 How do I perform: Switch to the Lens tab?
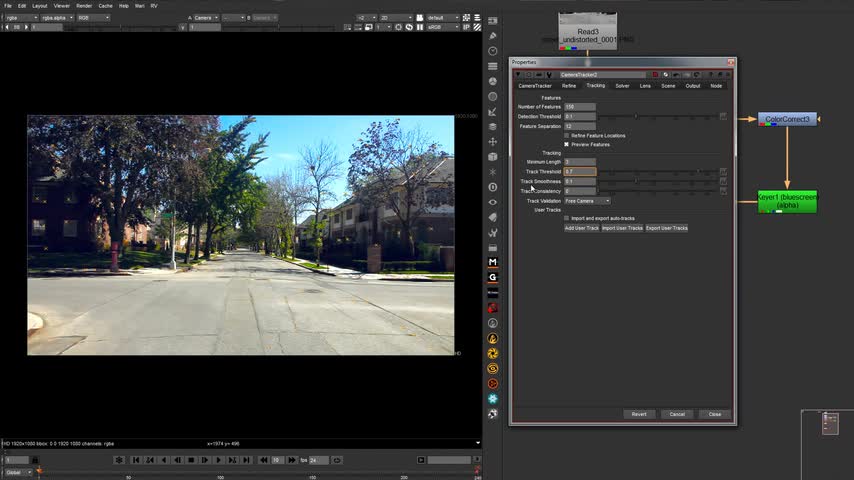(645, 86)
